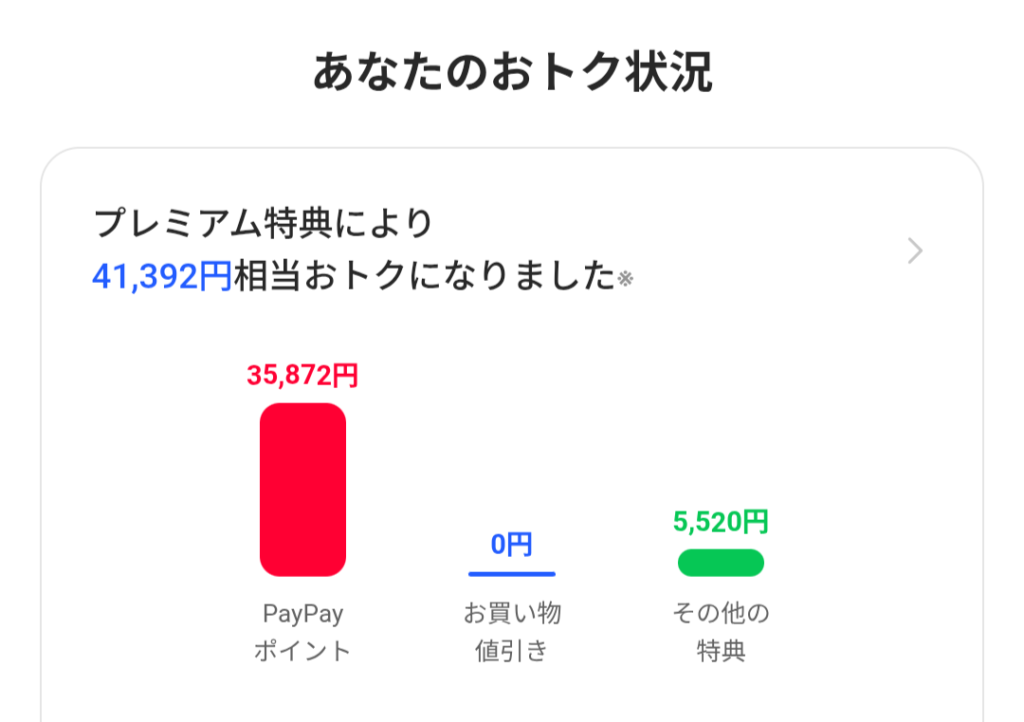Click the blue 0円 value label
Screen dimensions: 1024x722
511,544
